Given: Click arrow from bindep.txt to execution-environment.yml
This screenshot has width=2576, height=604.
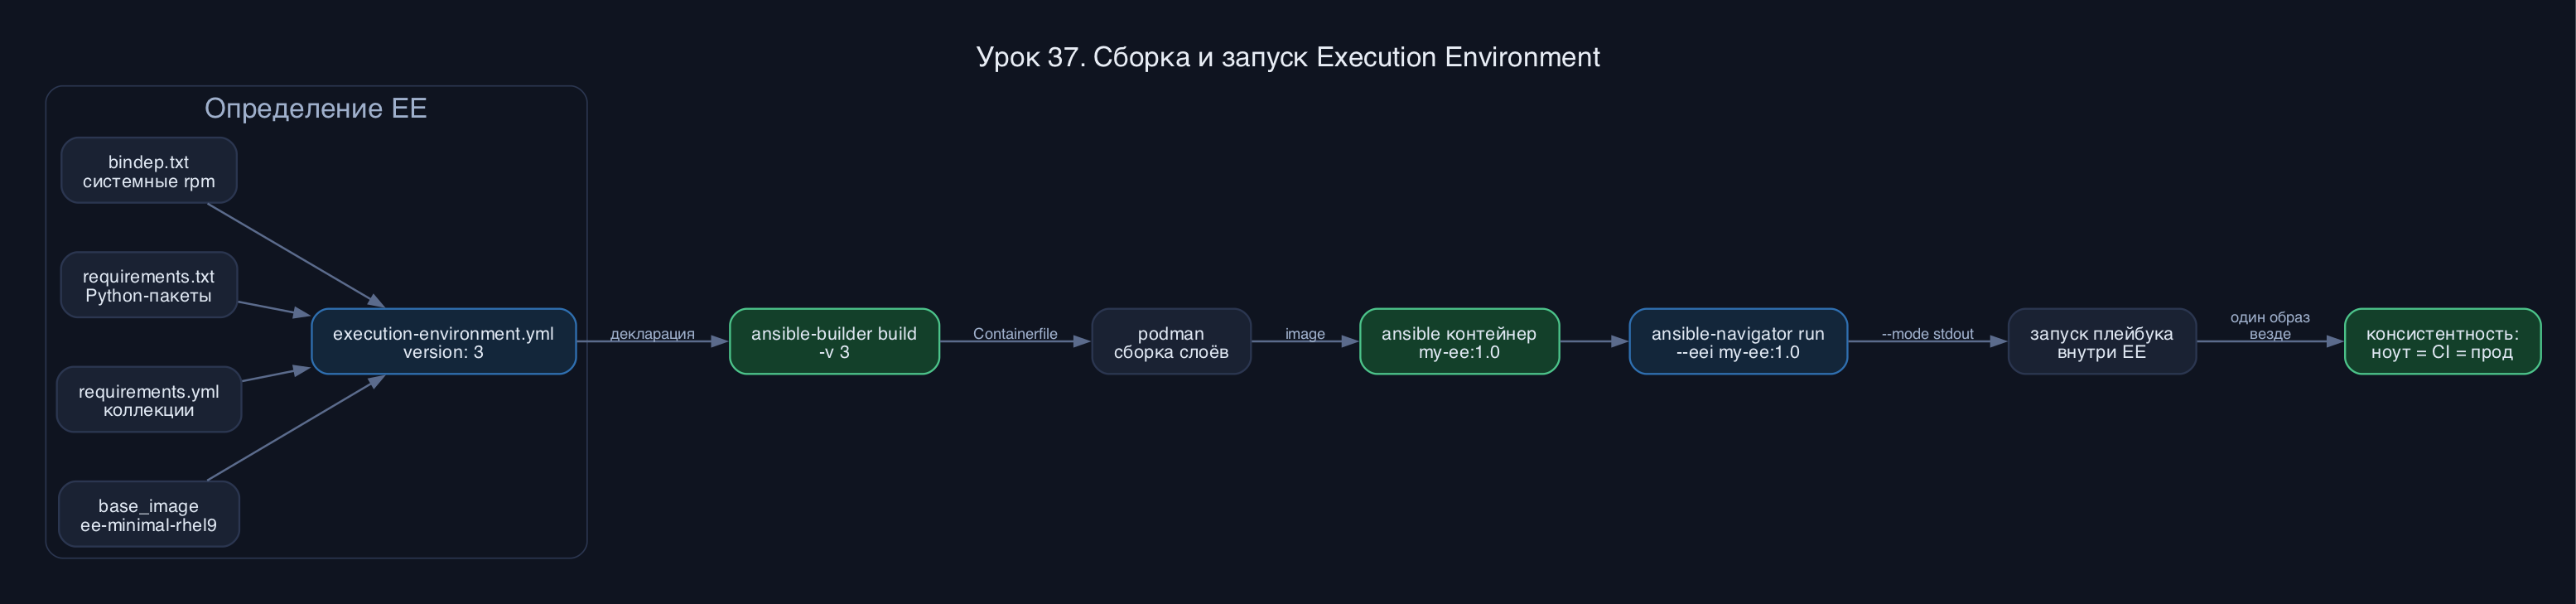Looking at the screenshot, I should click(x=295, y=255).
